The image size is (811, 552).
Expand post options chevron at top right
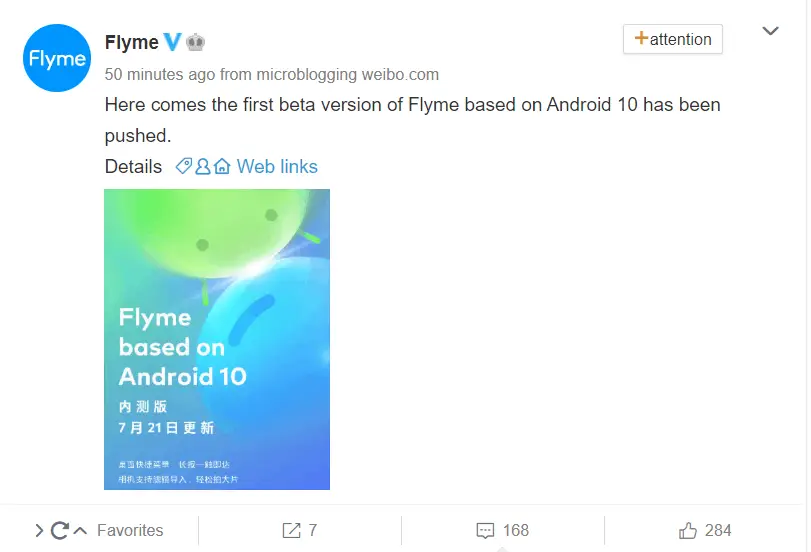[x=770, y=31]
